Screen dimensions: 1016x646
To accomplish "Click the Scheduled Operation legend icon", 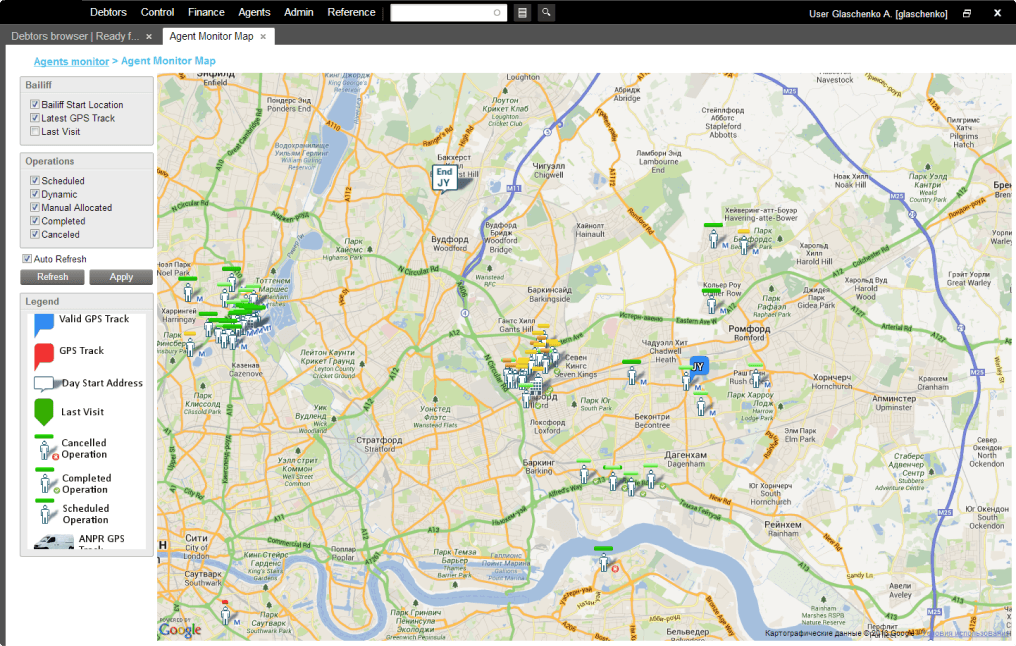I will (x=45, y=512).
